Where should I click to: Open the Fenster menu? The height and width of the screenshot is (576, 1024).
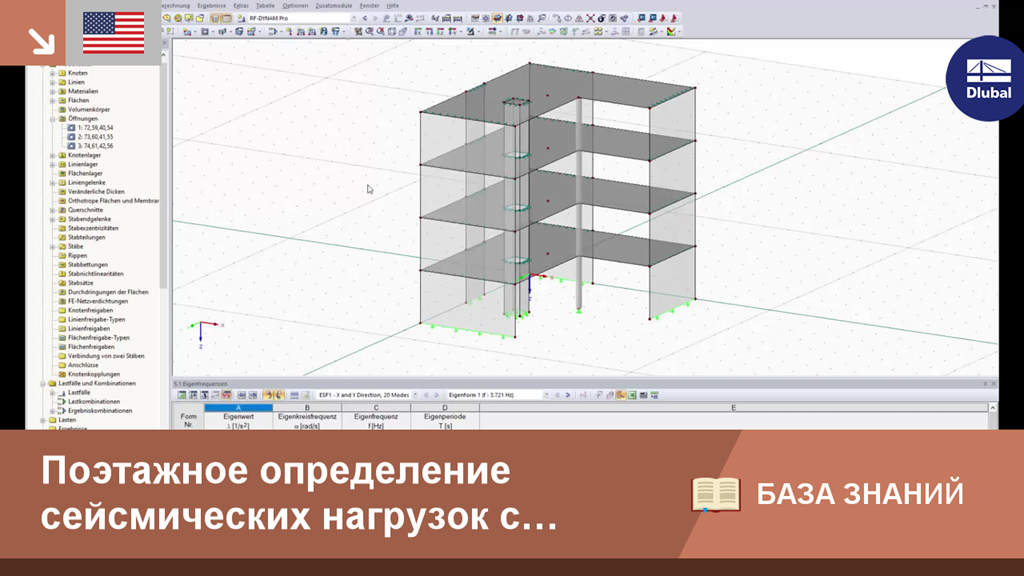tap(370, 5)
